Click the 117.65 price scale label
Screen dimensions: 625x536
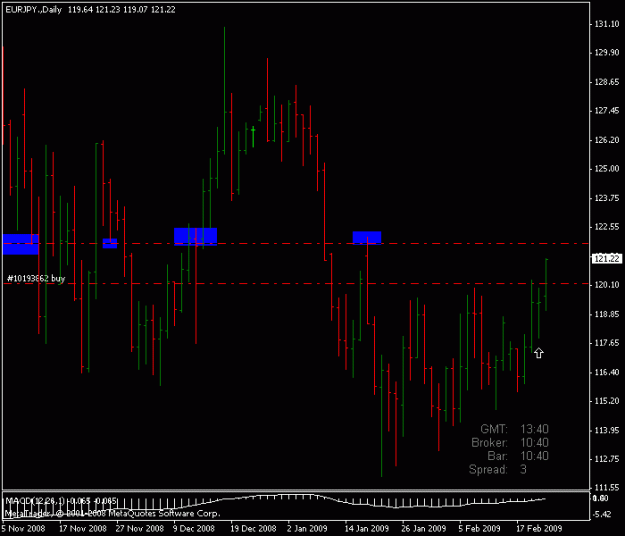pyautogui.click(x=607, y=343)
